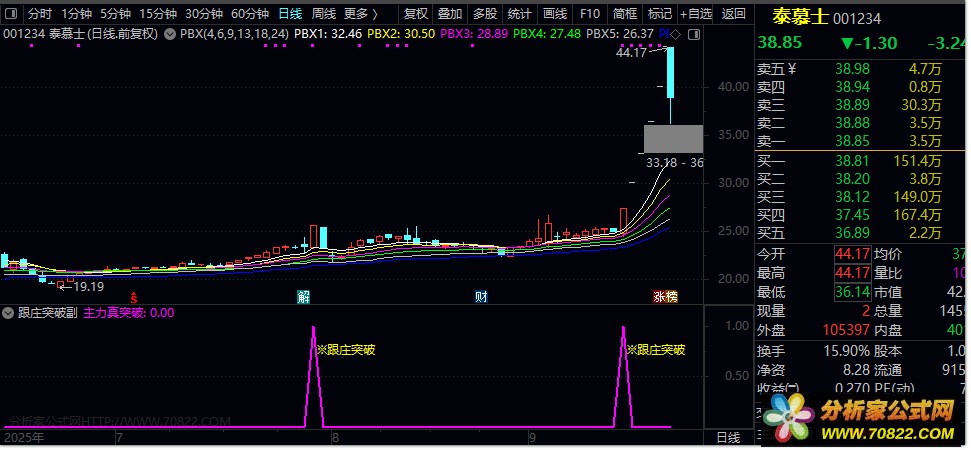This screenshot has height=450, width=971.
Task: Click the gray gap rectangle on chart
Action: click(x=673, y=139)
